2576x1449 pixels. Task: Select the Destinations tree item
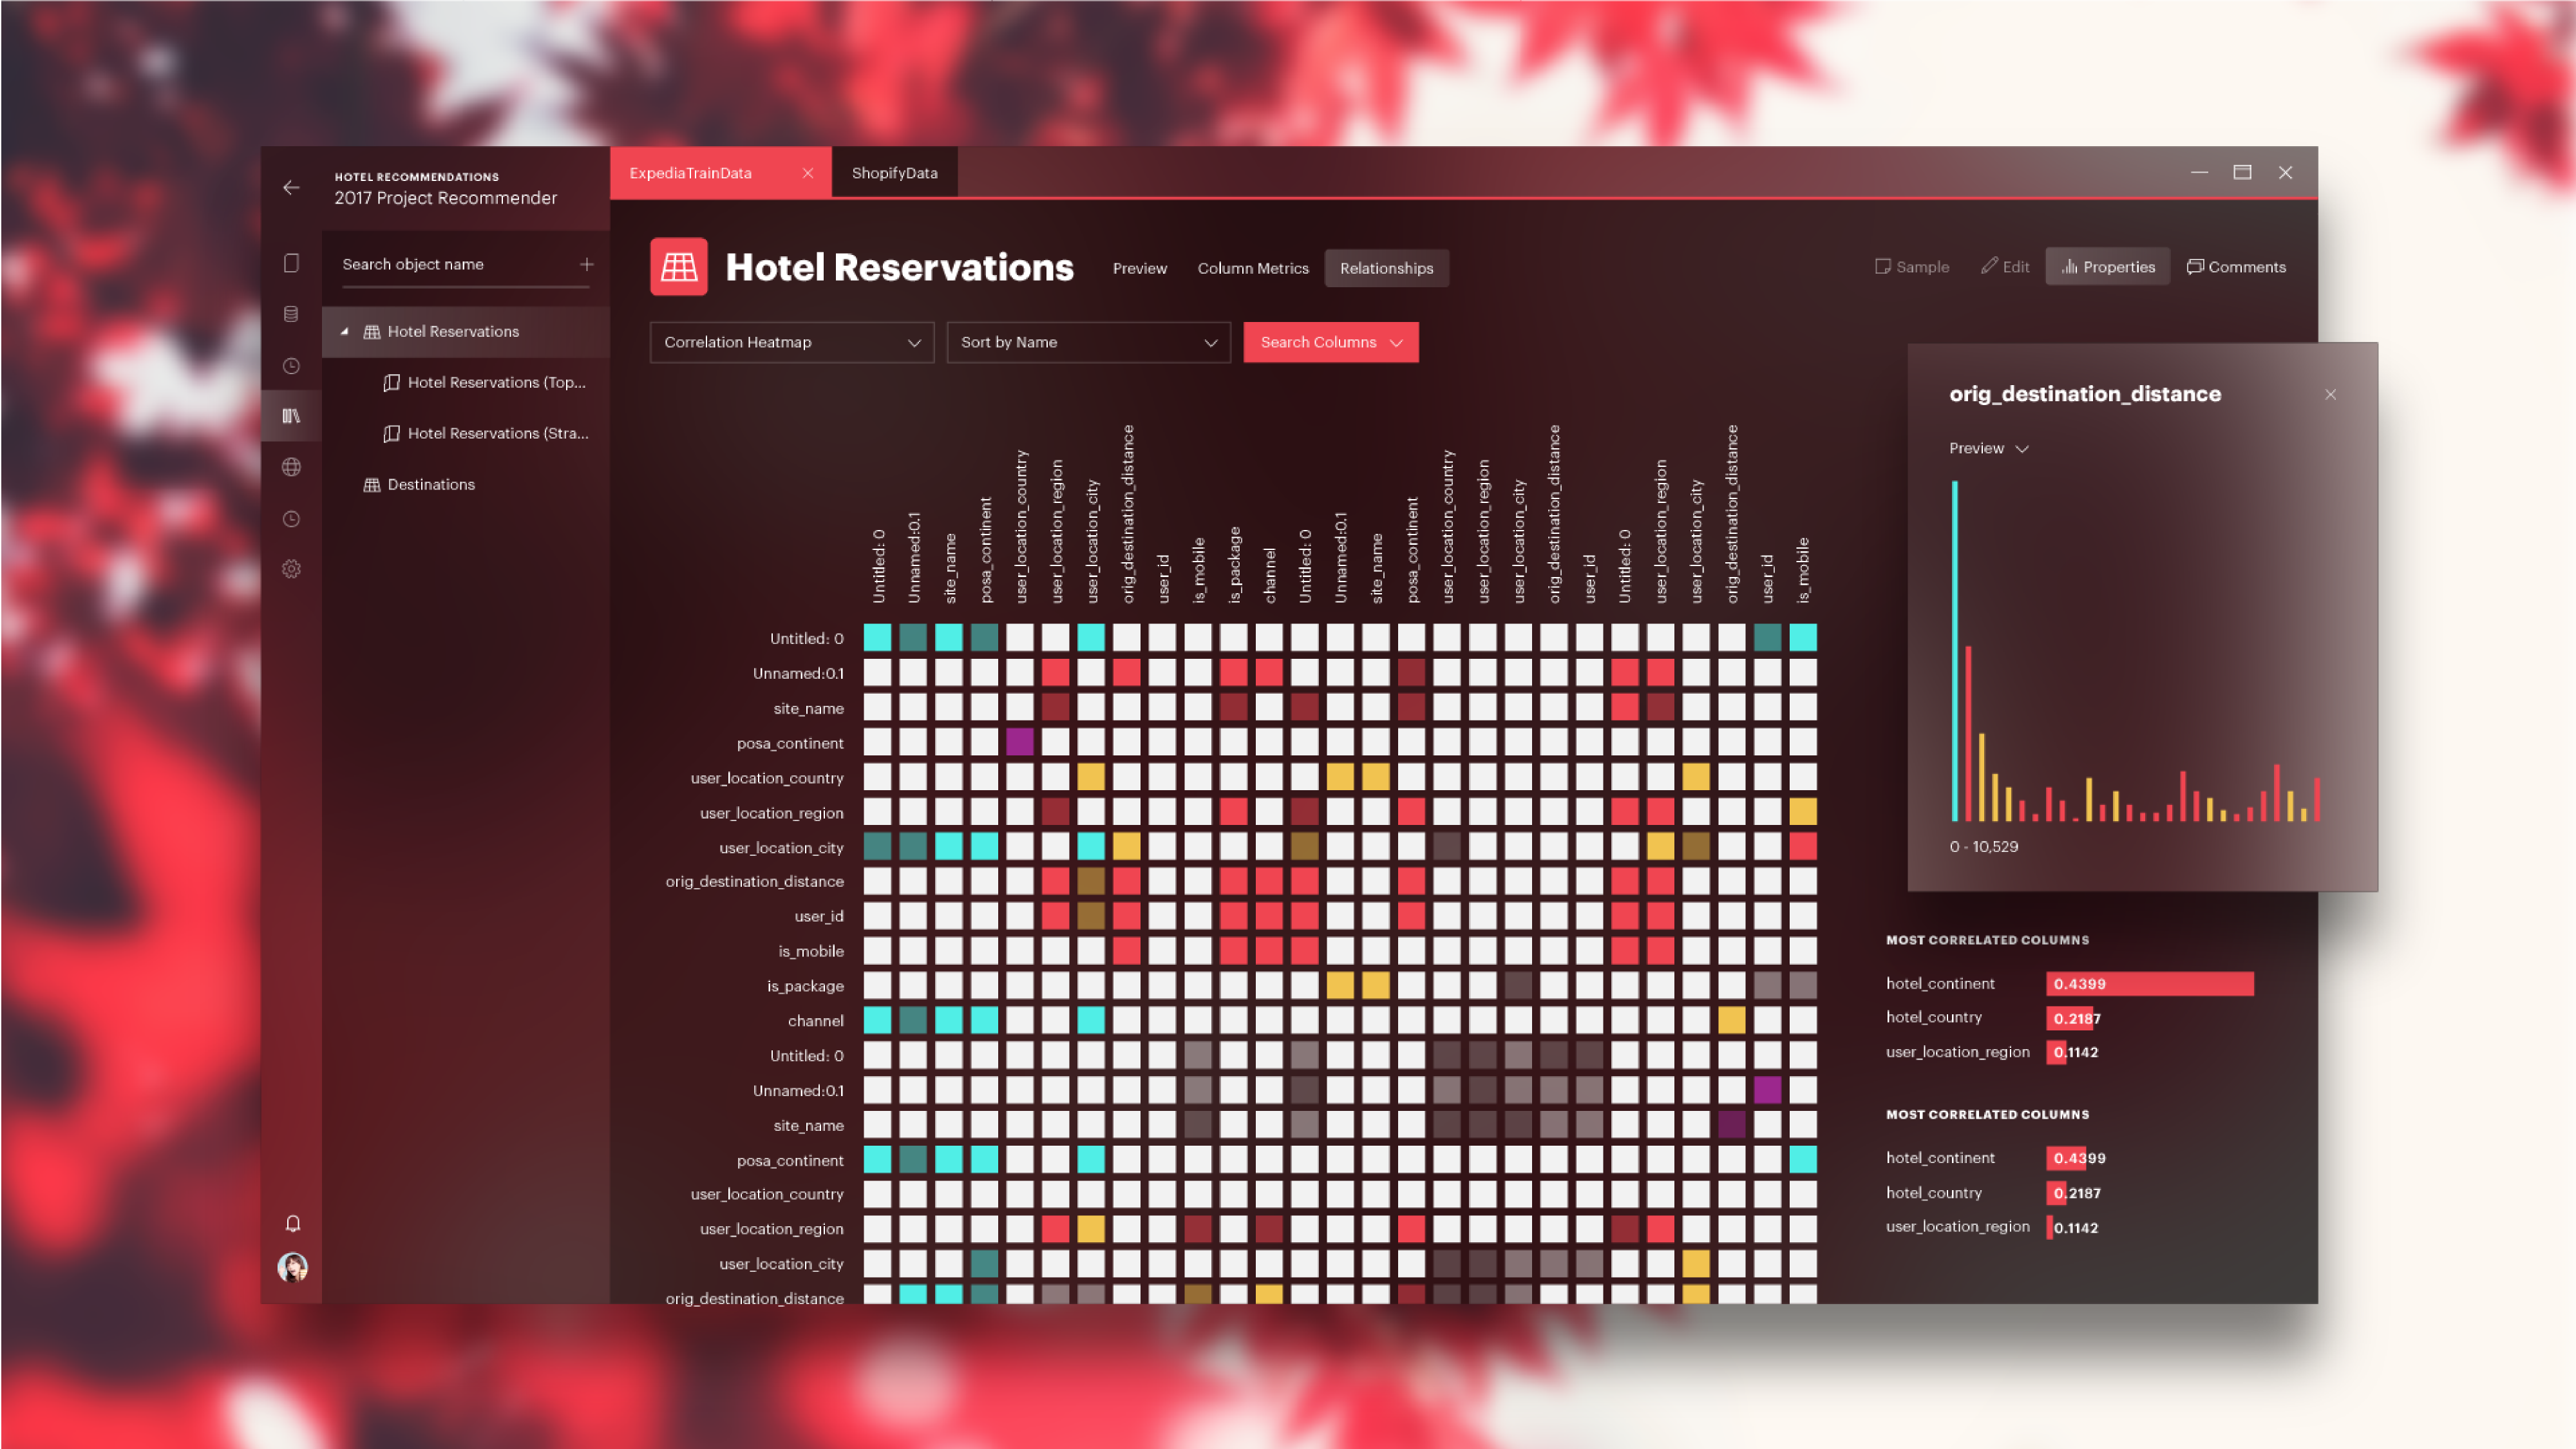pyautogui.click(x=420, y=484)
